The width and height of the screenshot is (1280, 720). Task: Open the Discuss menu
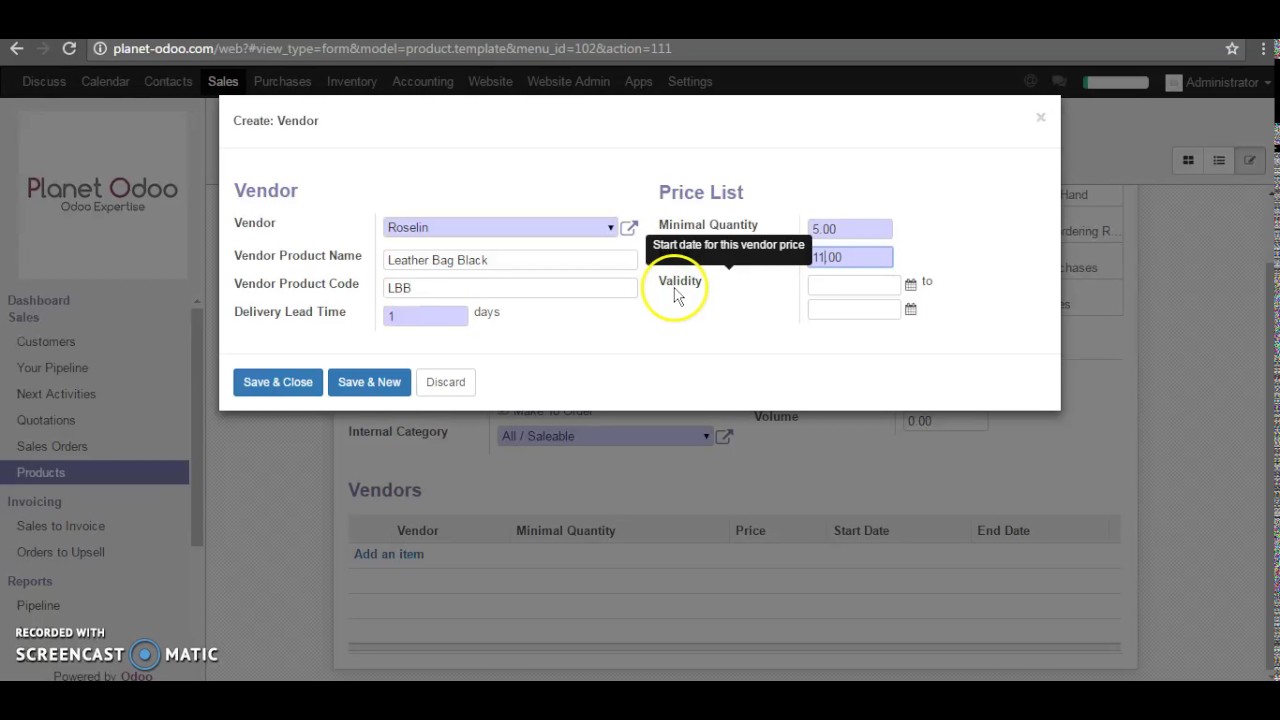click(44, 82)
